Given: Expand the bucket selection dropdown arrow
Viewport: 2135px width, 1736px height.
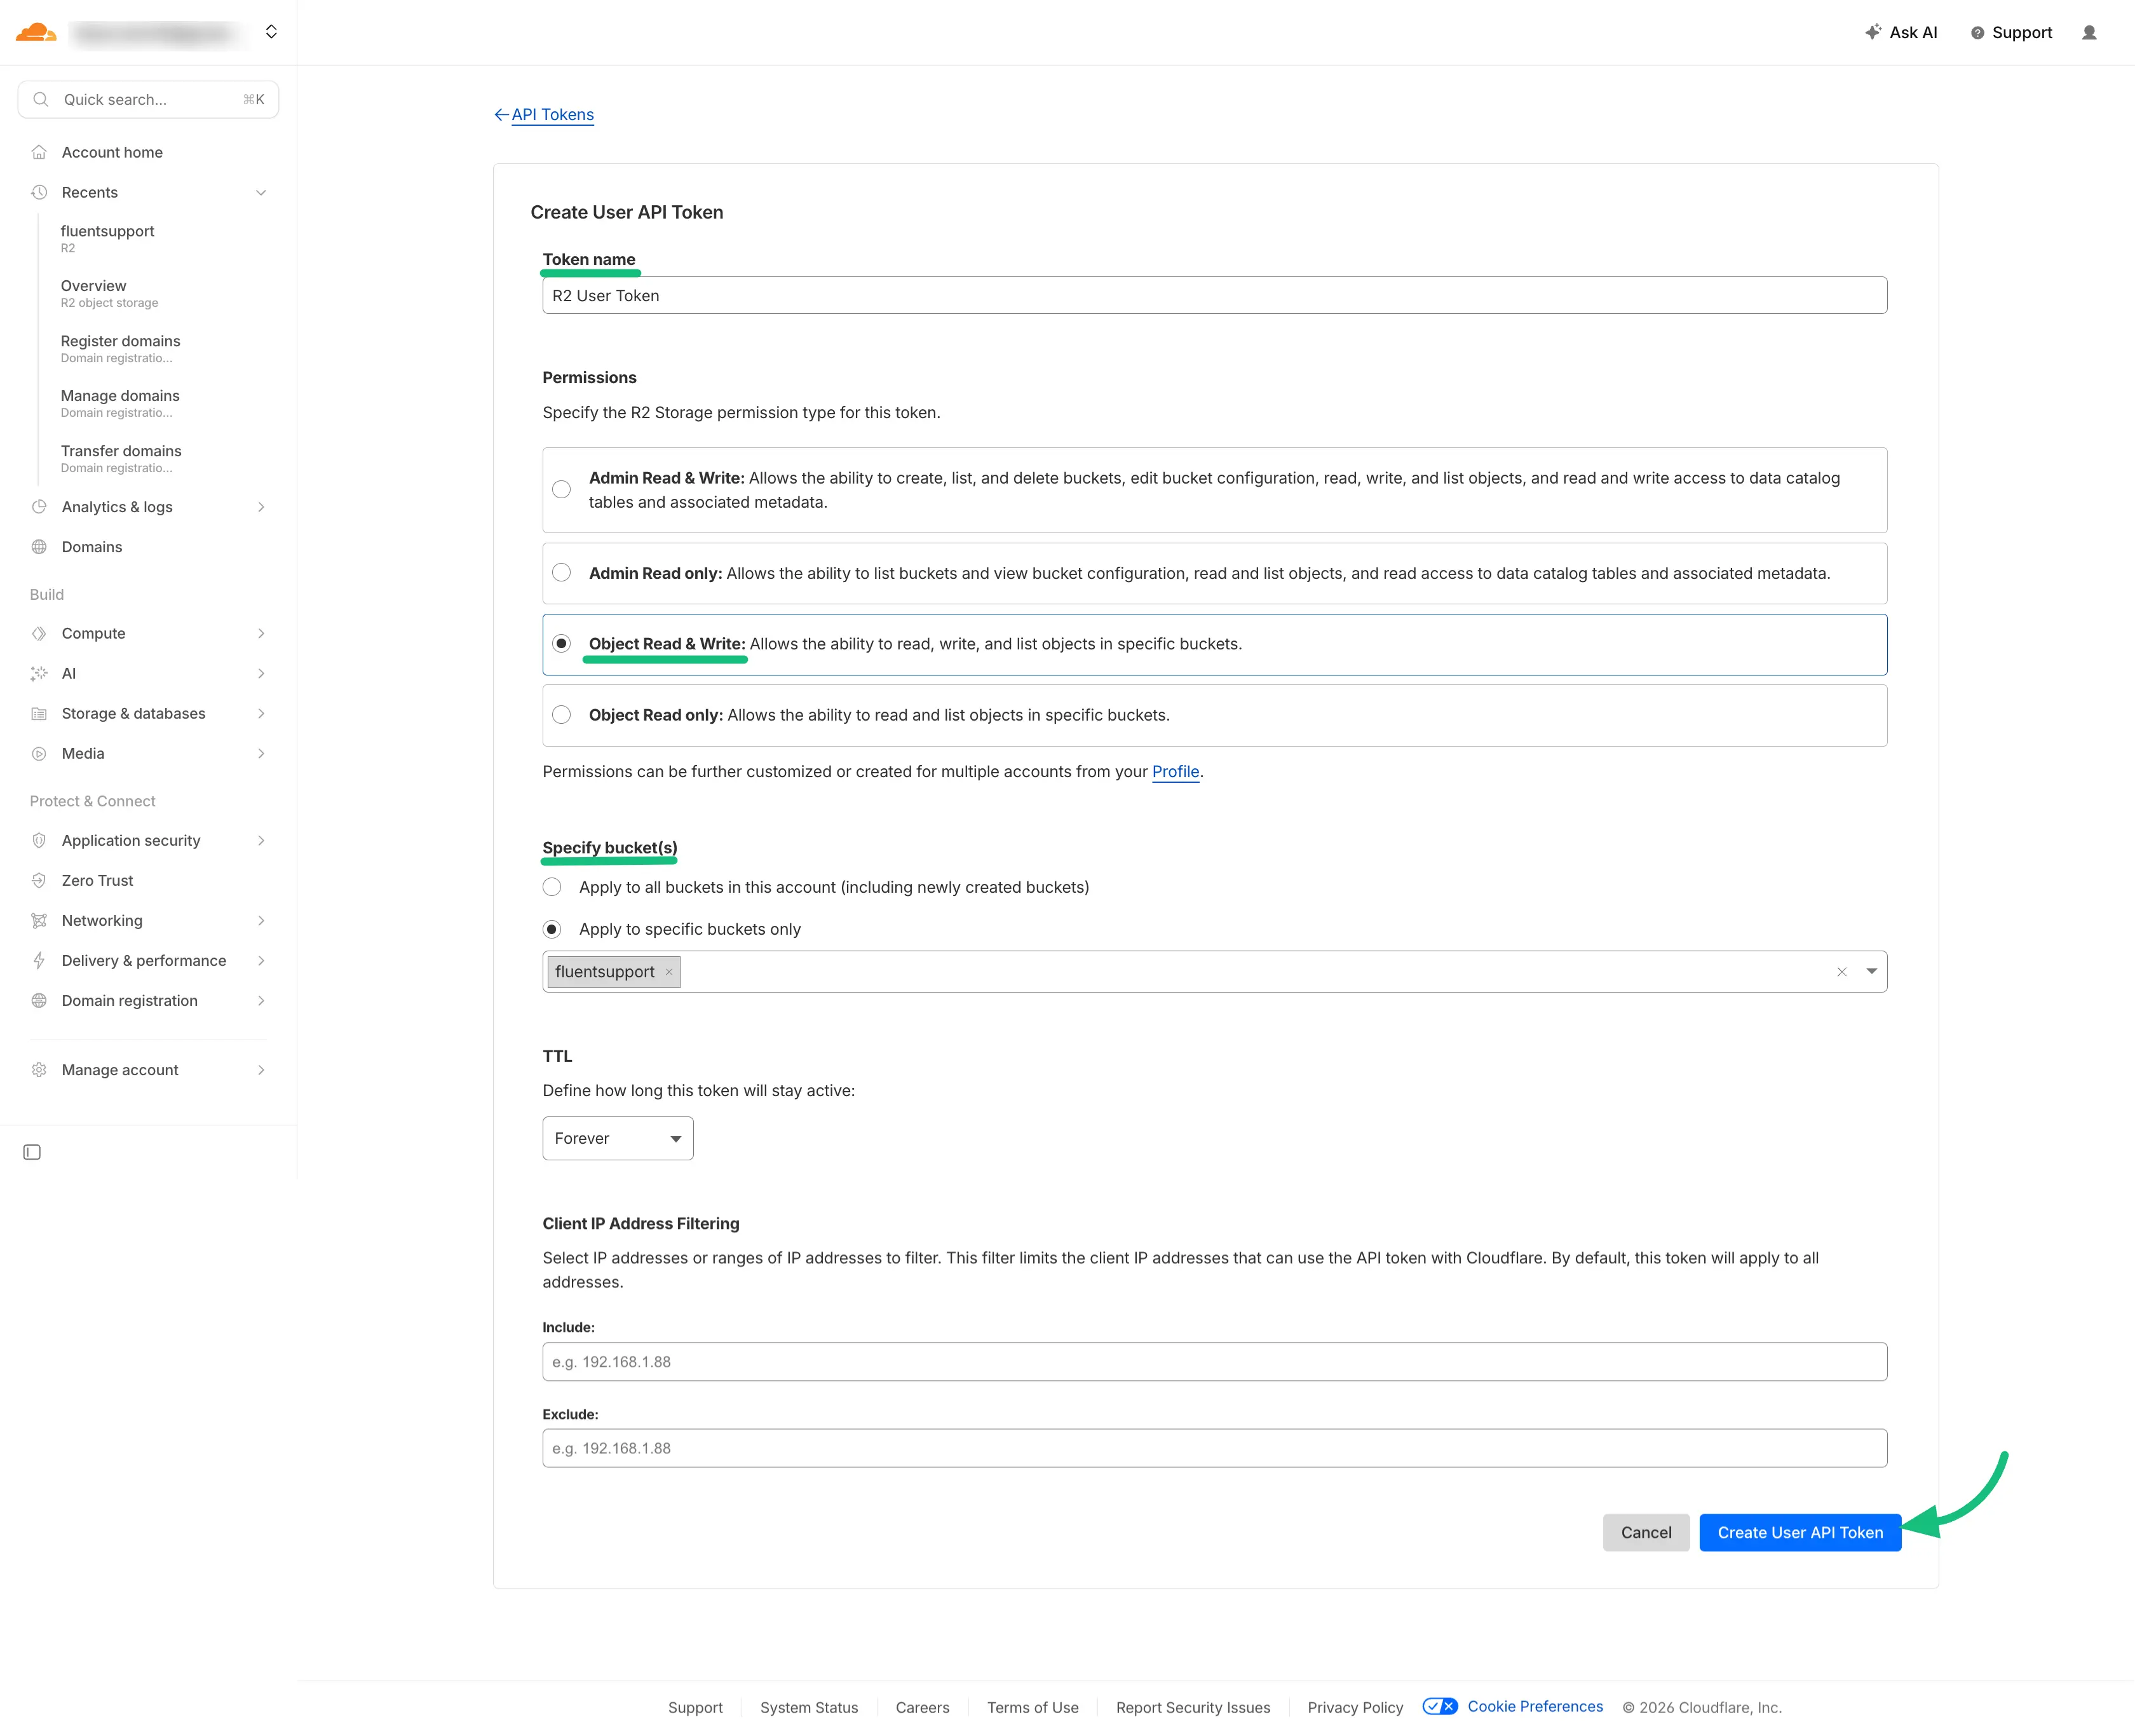Looking at the screenshot, I should coord(1871,972).
